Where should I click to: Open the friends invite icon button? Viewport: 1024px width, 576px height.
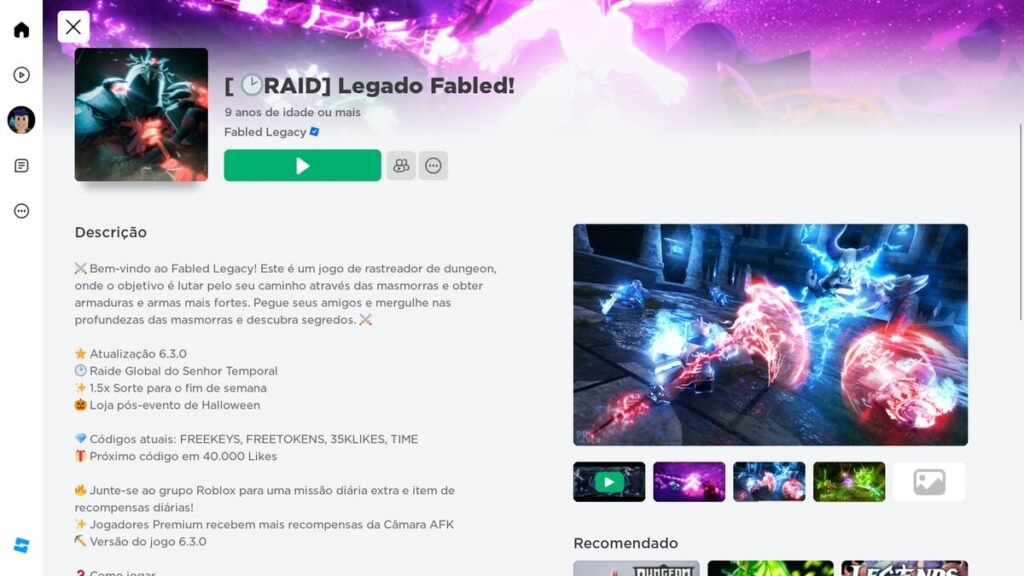(x=401, y=166)
